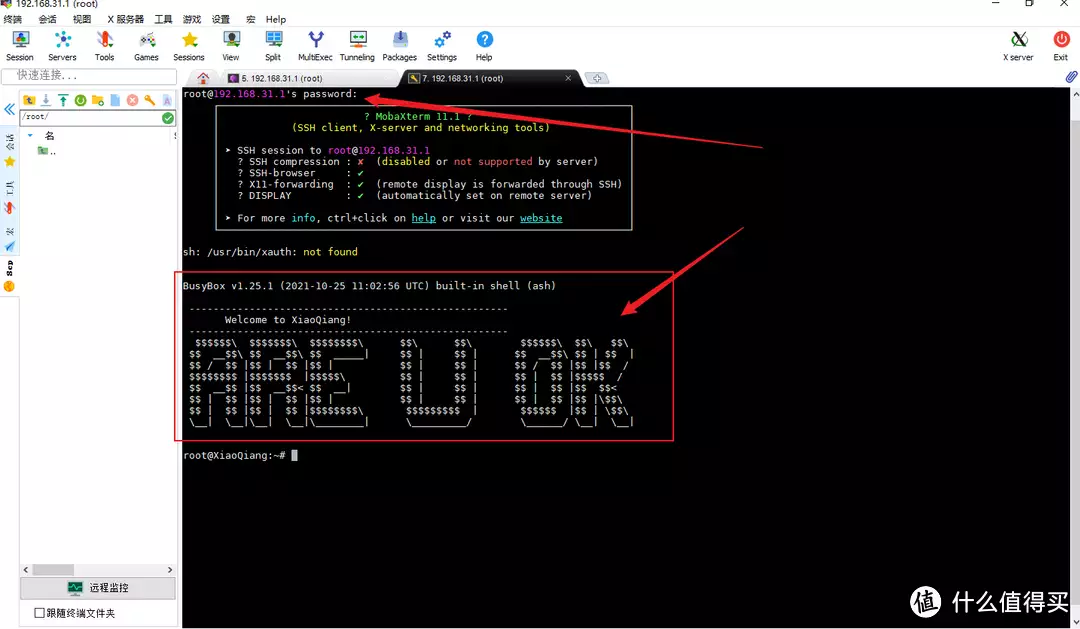Image resolution: width=1080 pixels, height=629 pixels.
Task: Refresh the SFTP folder listing
Action: tap(81, 101)
